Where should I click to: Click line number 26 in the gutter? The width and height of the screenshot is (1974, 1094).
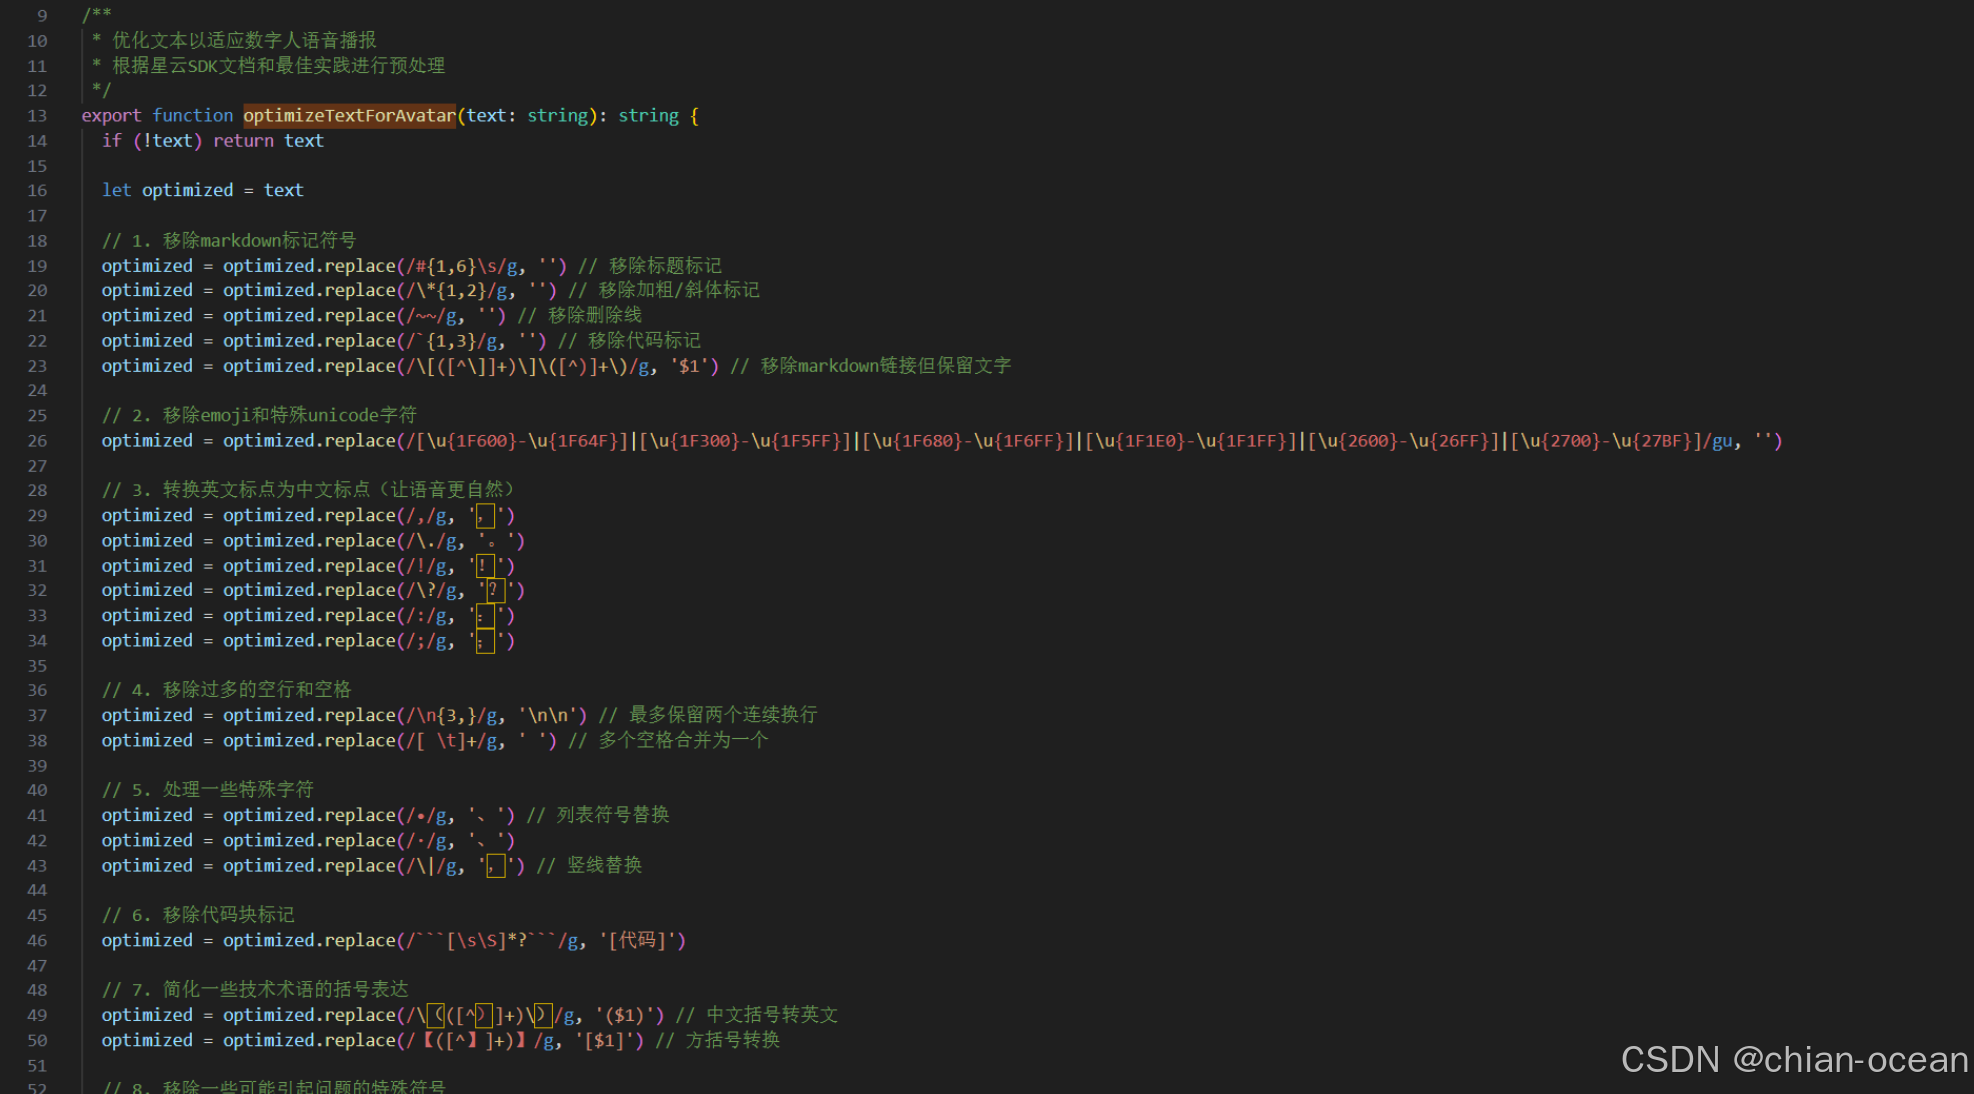pyautogui.click(x=37, y=441)
